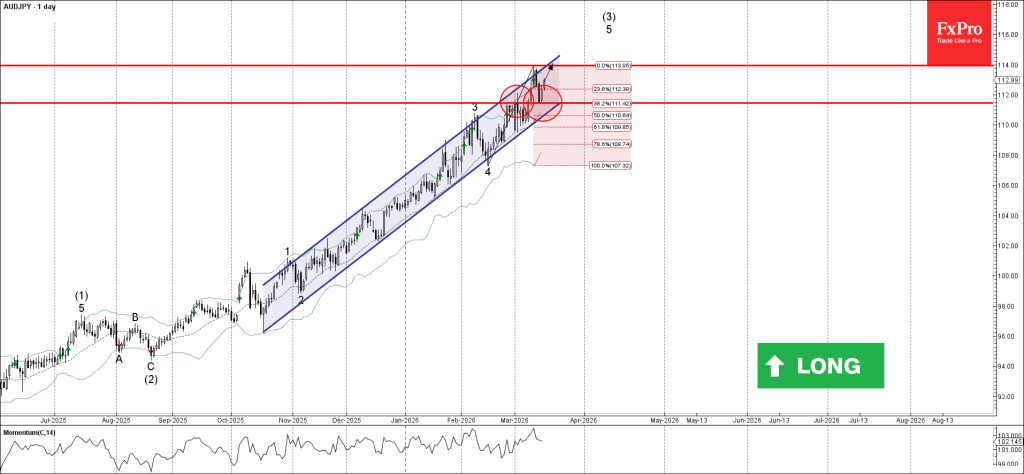The height and width of the screenshot is (474, 1024).
Task: Click the green LONG signal button
Action: 820,366
